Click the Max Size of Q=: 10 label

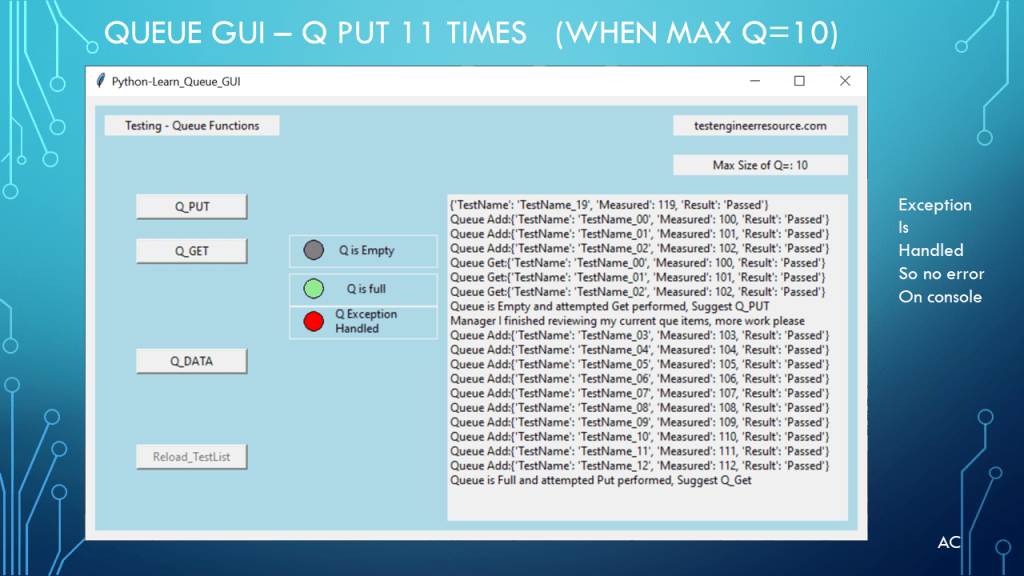tap(760, 165)
